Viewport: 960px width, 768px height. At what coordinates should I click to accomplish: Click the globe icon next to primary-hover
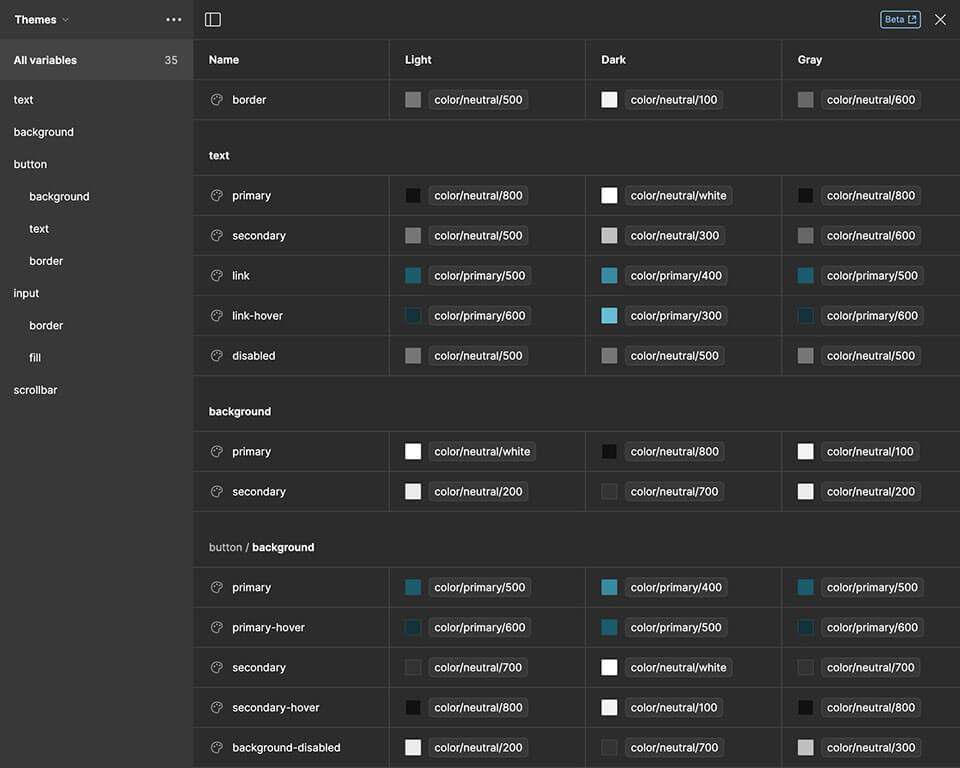[x=216, y=627]
